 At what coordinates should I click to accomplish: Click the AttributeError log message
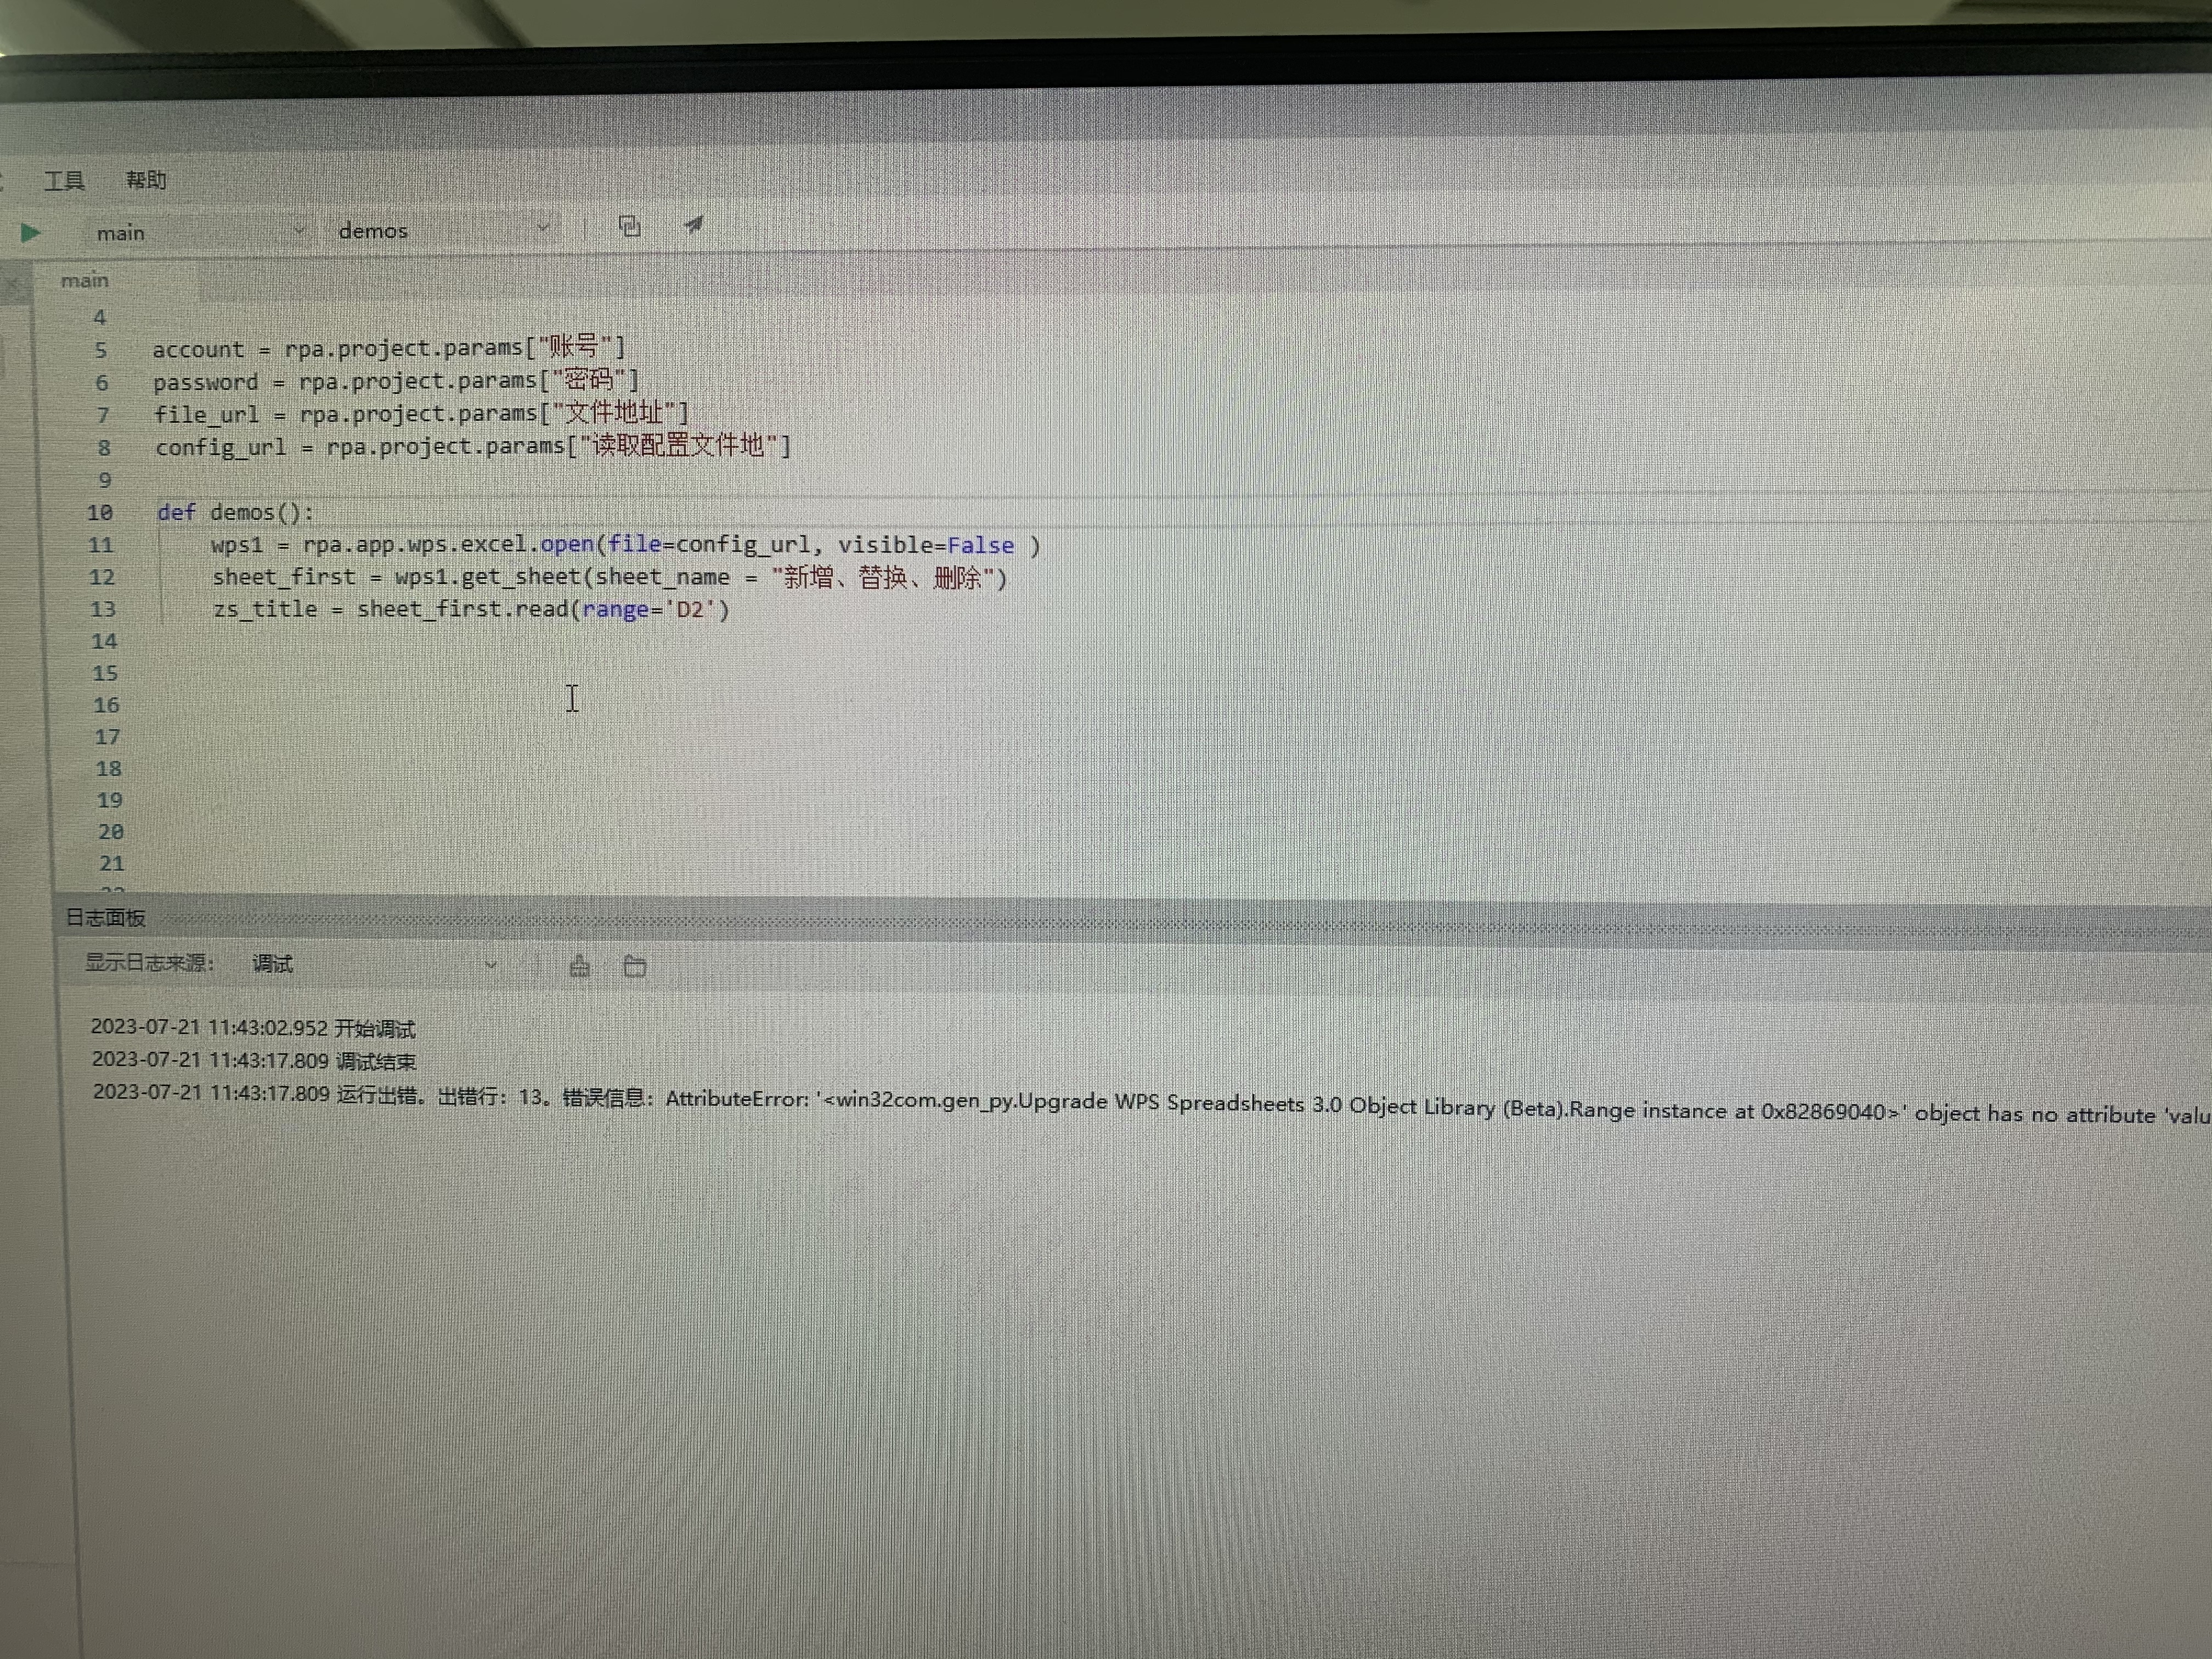pos(1151,1103)
